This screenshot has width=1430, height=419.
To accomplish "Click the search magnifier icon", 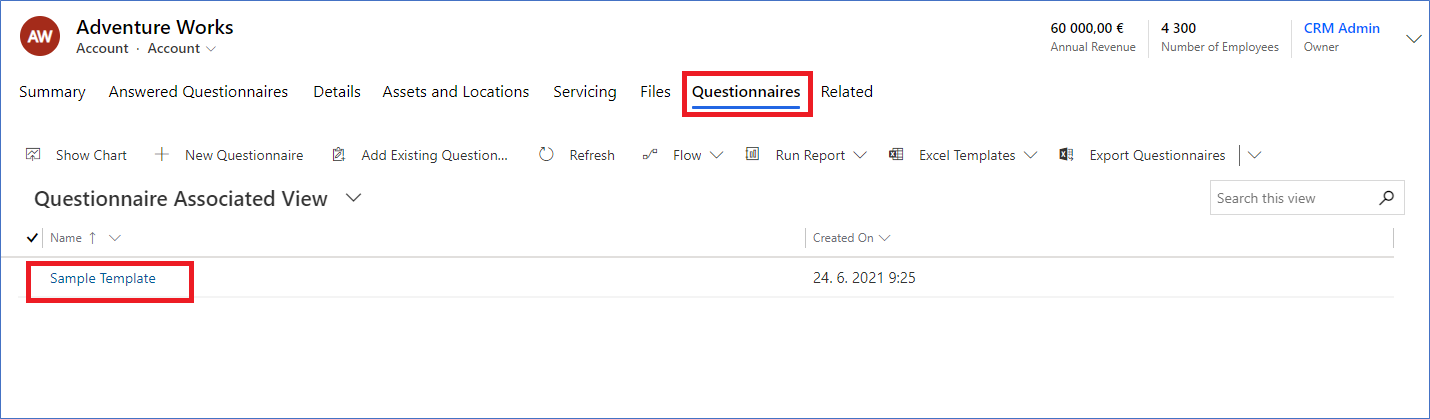I will click(x=1386, y=198).
